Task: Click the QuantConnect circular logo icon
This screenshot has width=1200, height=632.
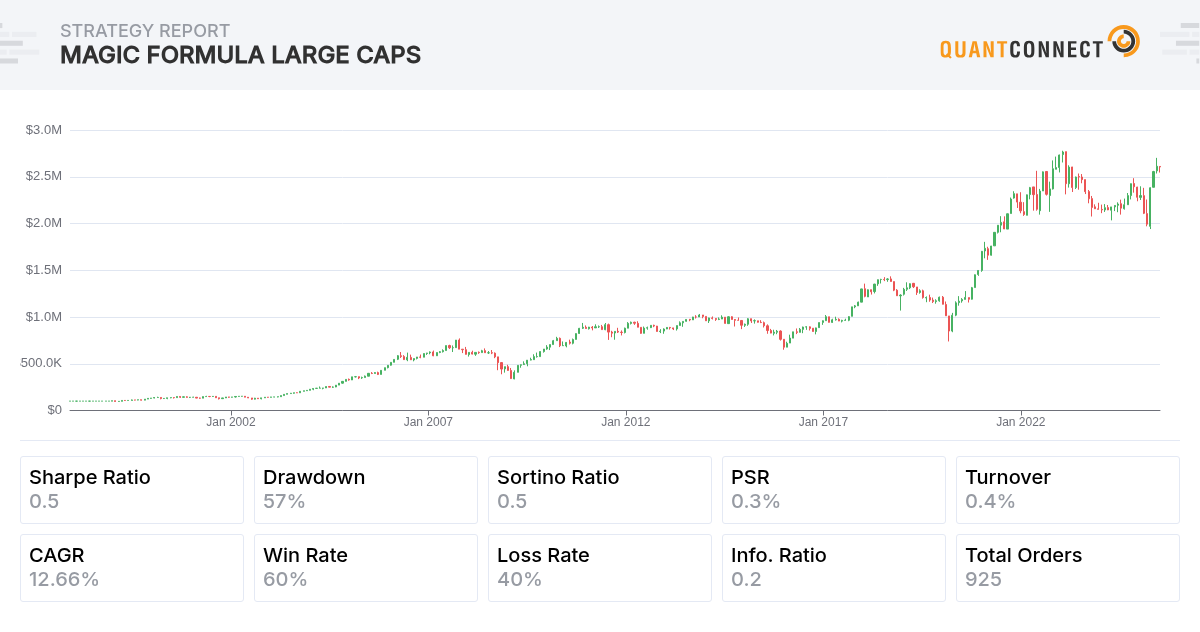Action: pyautogui.click(x=1124, y=41)
